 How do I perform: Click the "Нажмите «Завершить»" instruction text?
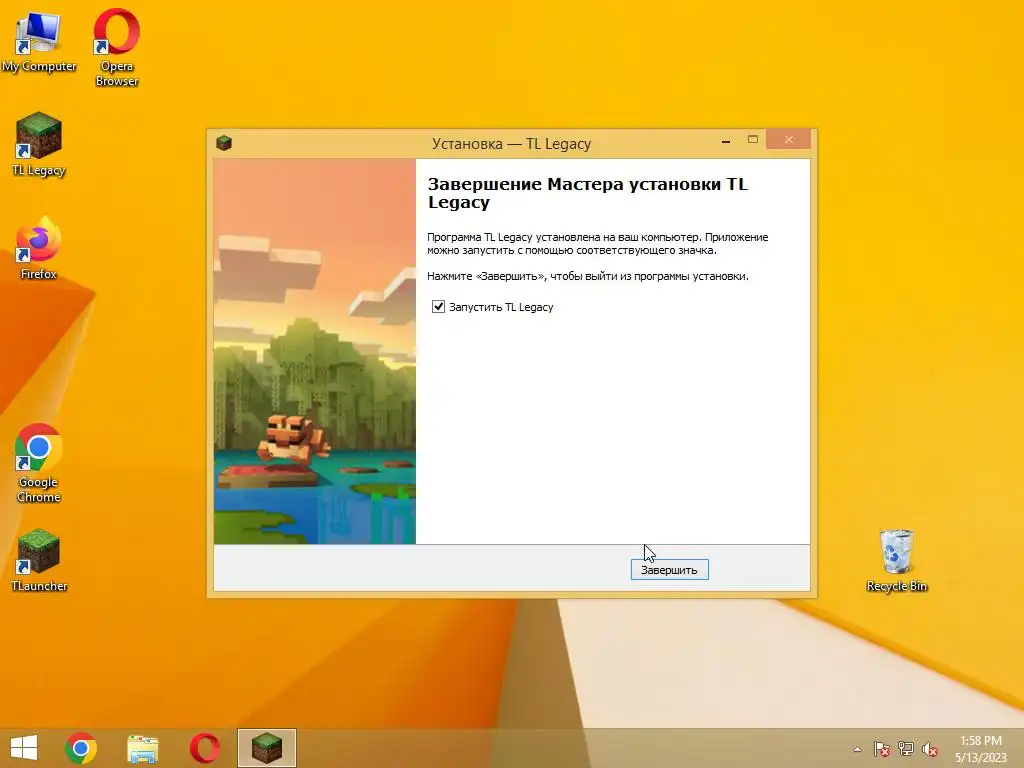click(x=587, y=276)
